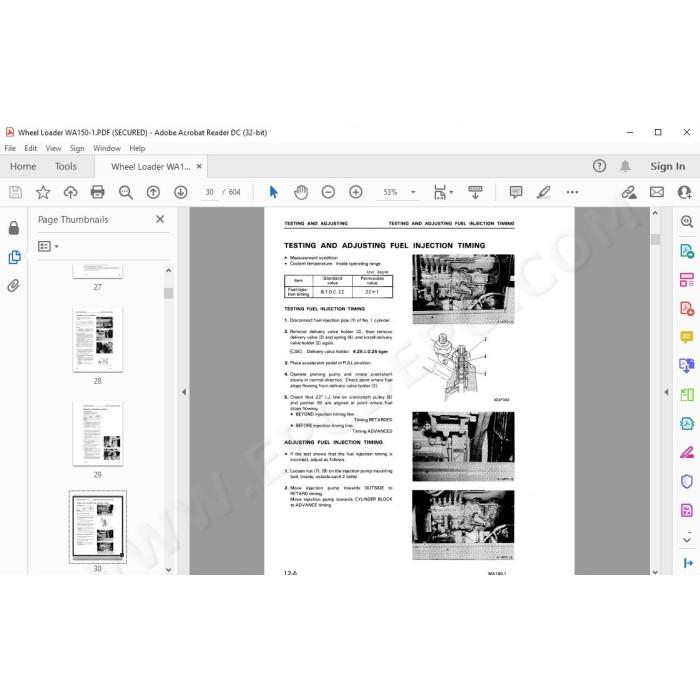Select the page 28 thumbnail
Viewport: 700px width, 700px height.
tap(98, 339)
